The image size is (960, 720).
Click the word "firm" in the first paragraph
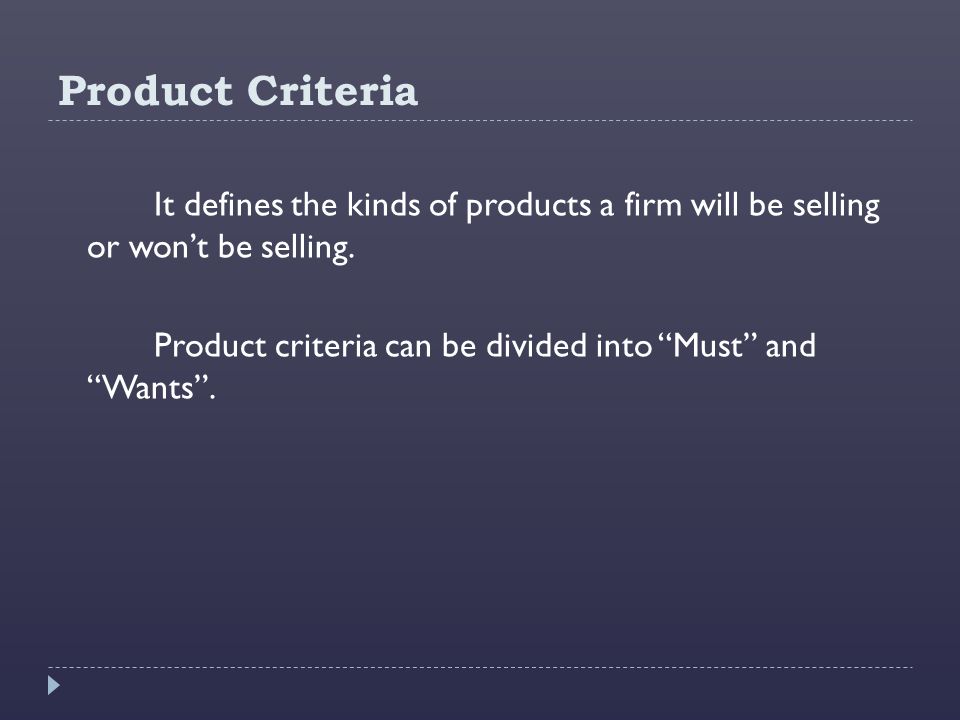coord(653,204)
